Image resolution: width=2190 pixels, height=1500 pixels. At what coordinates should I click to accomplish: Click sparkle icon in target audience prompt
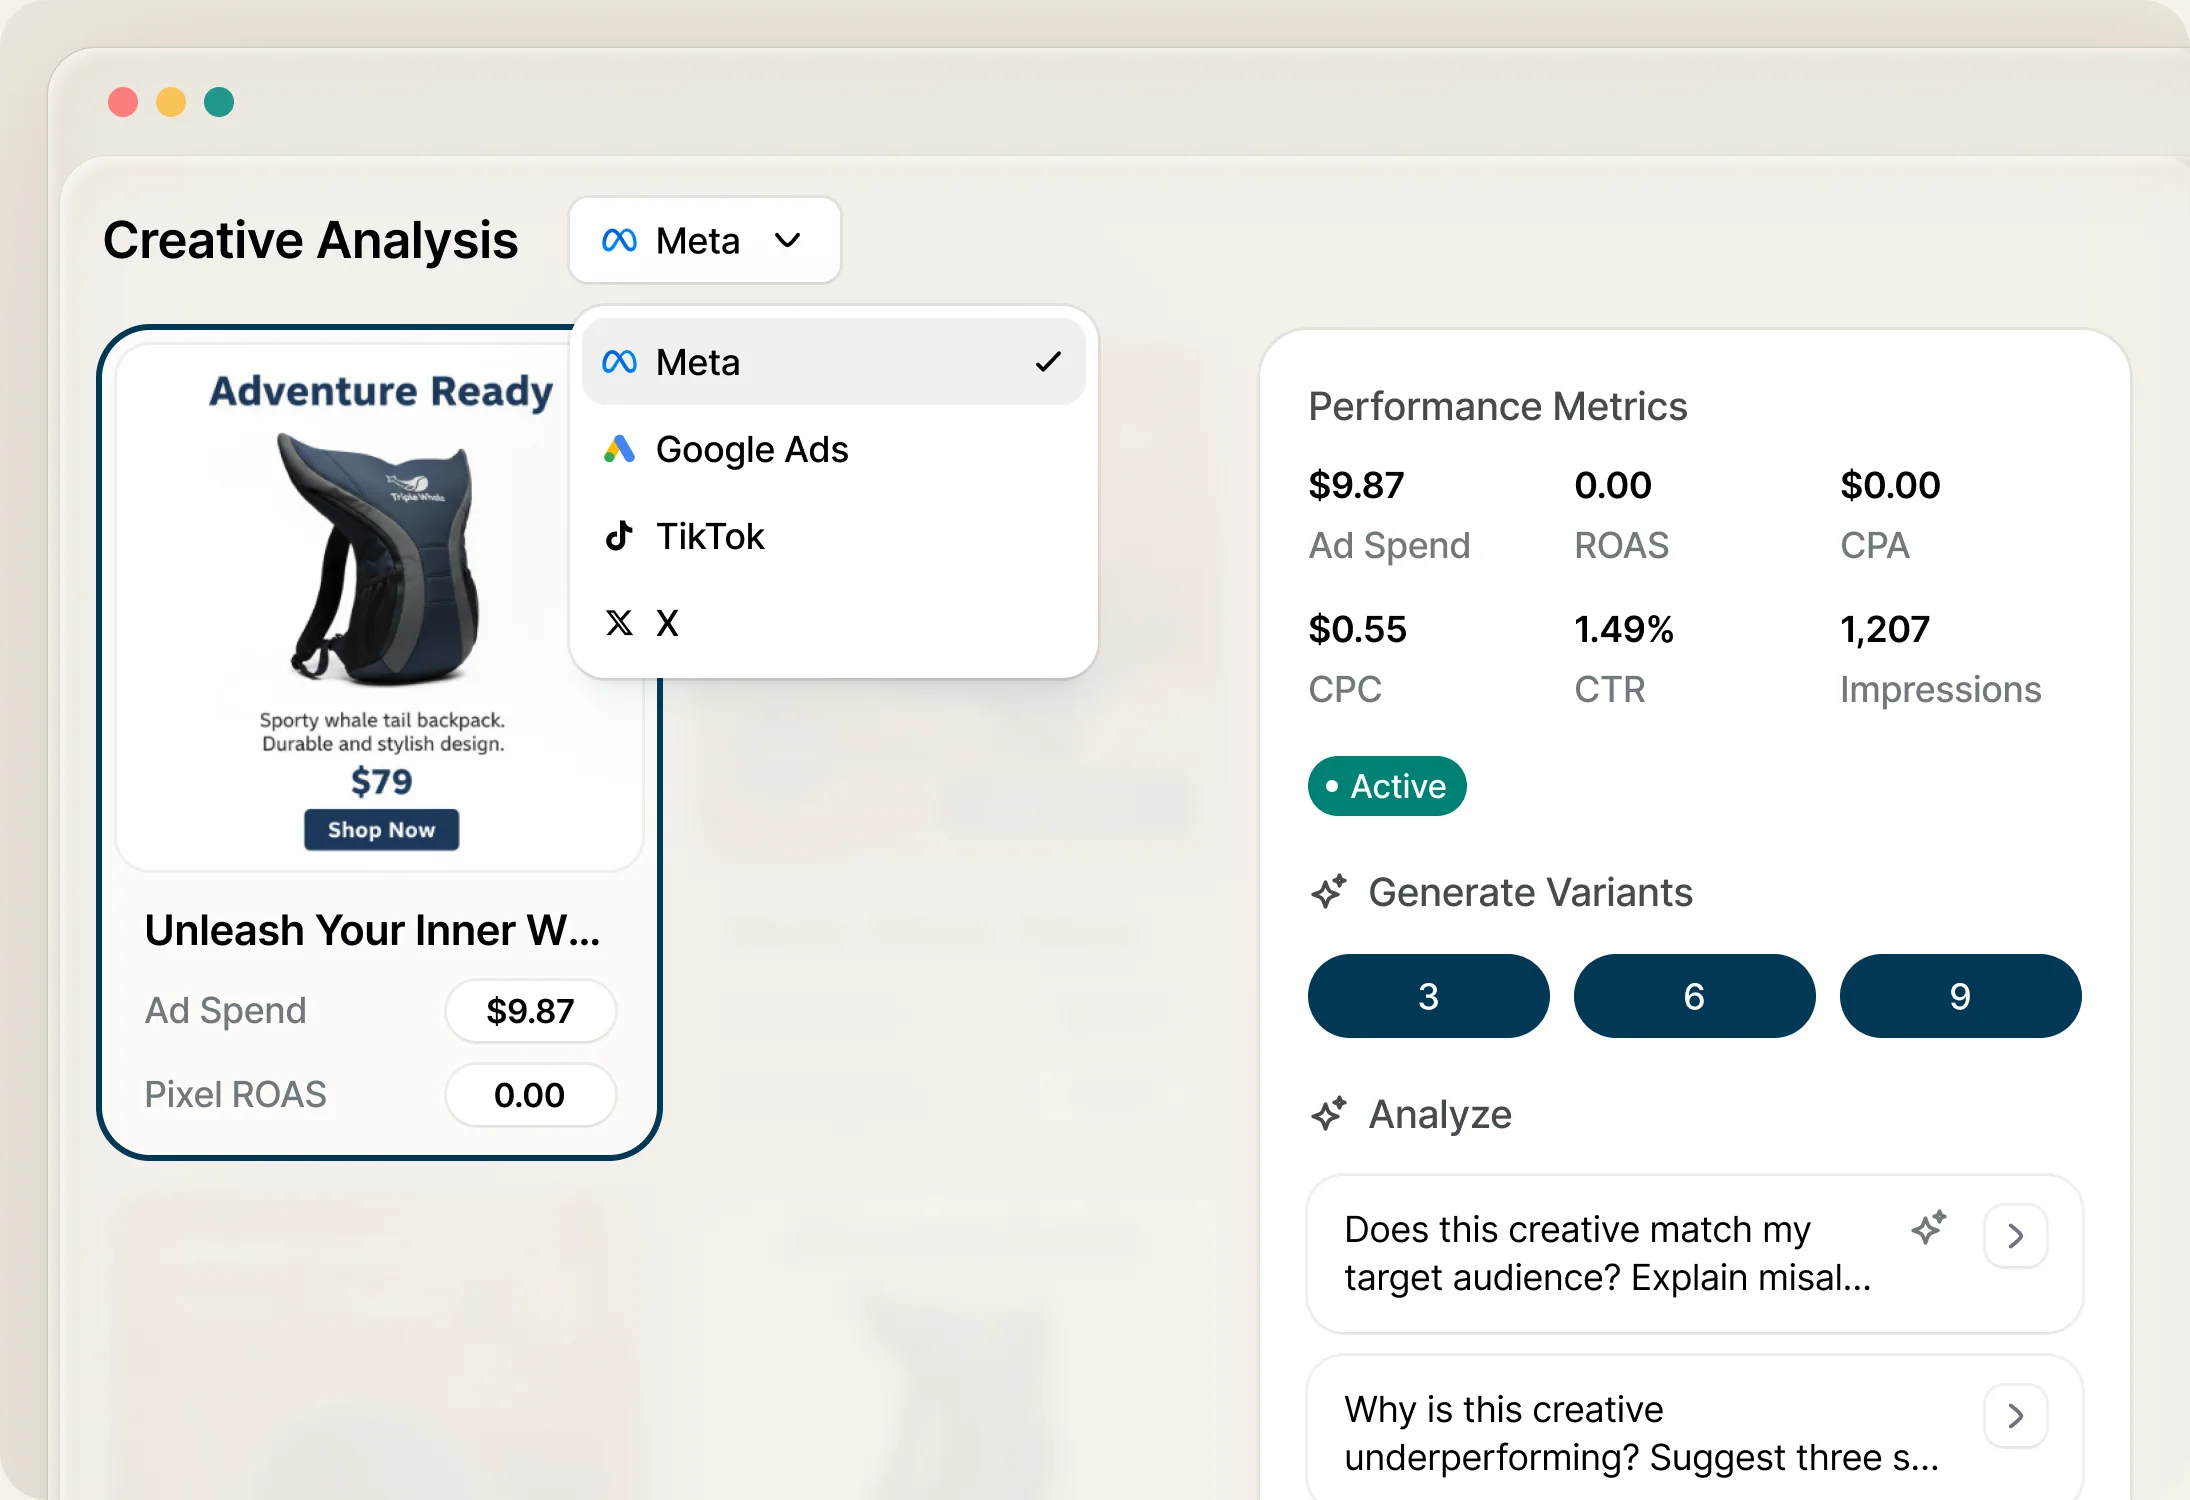click(1929, 1227)
